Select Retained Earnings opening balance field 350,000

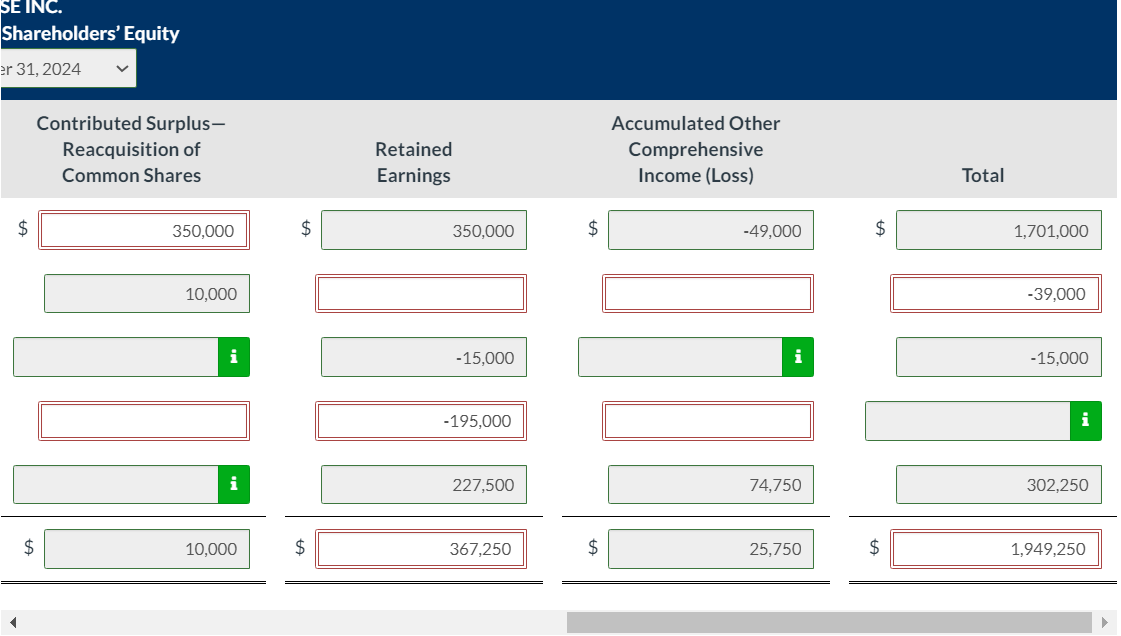[x=424, y=230]
